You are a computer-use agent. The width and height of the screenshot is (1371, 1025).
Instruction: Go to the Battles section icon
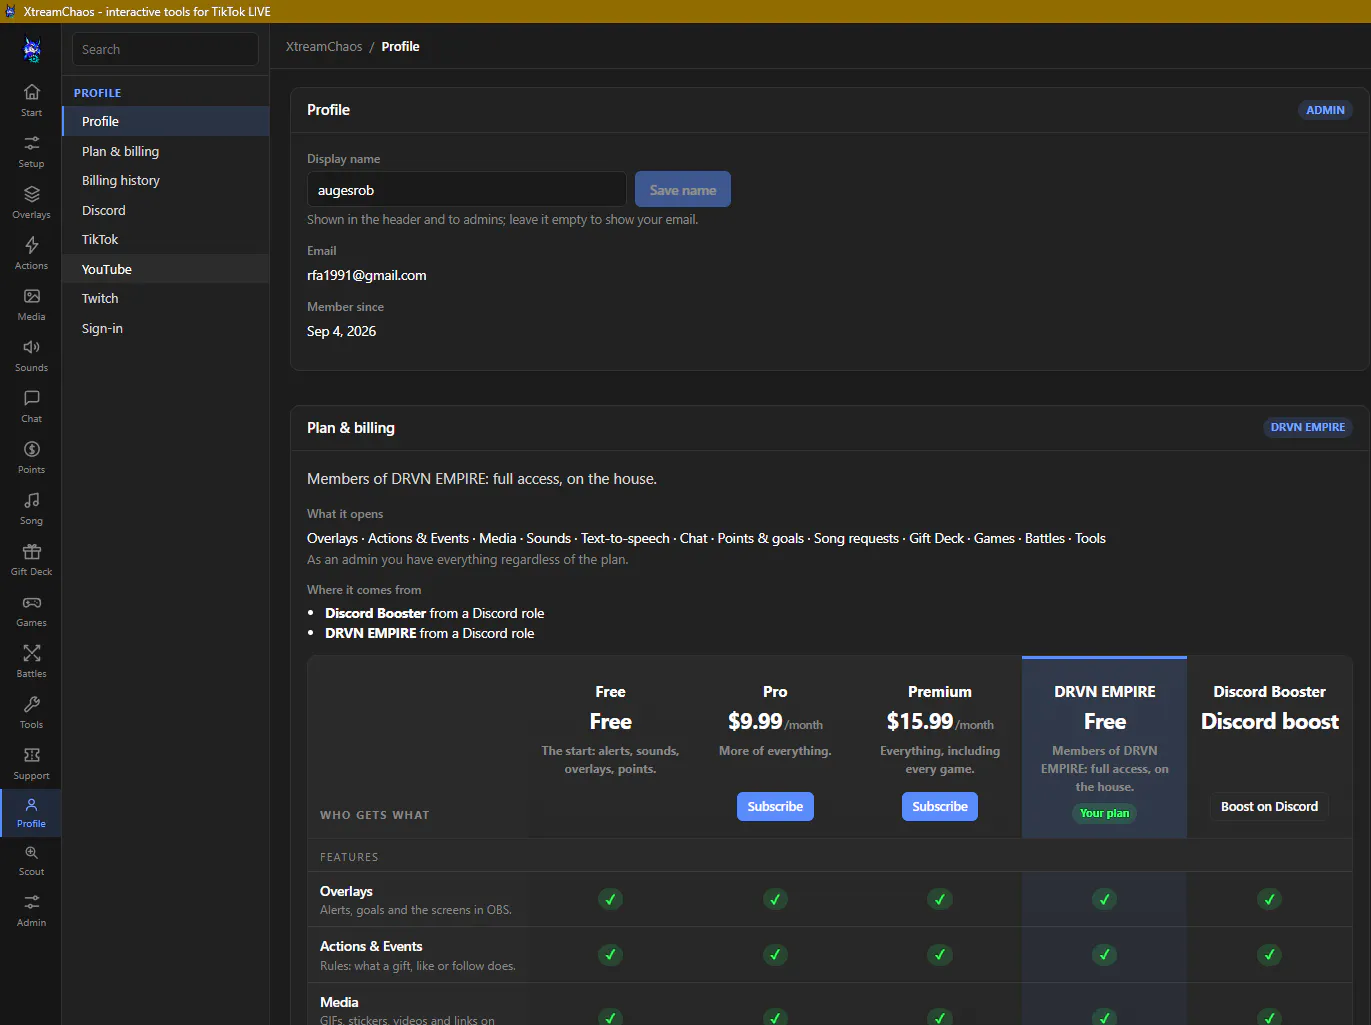[x=31, y=660]
